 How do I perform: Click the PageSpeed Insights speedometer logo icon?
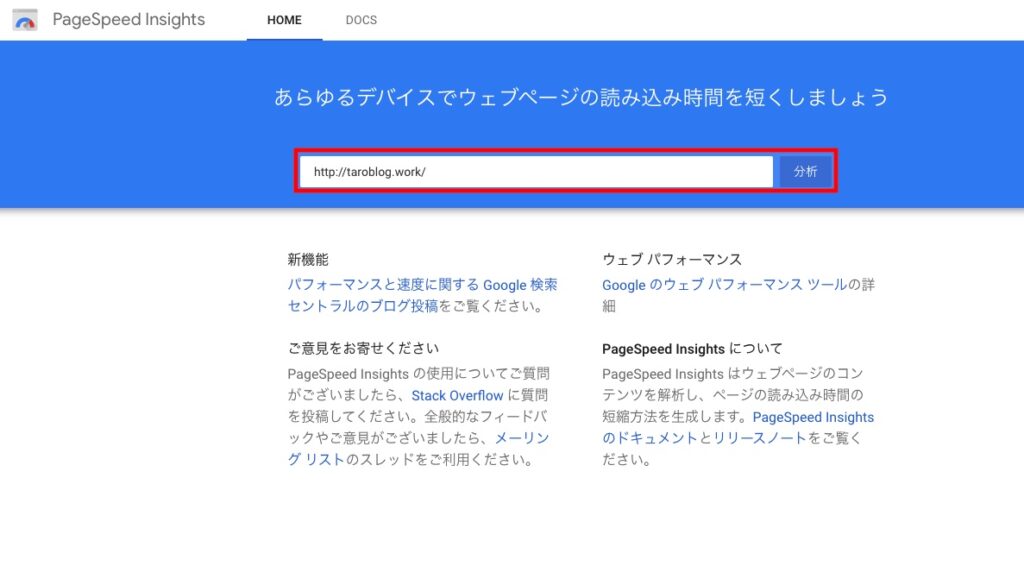coord(25,20)
